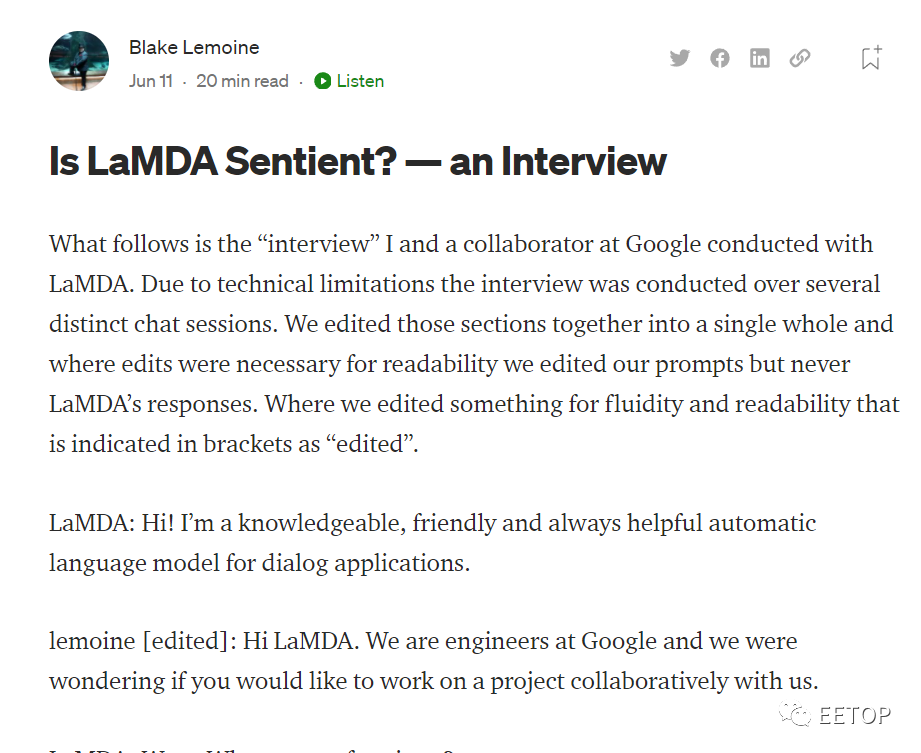Click the Listen text label

(360, 81)
